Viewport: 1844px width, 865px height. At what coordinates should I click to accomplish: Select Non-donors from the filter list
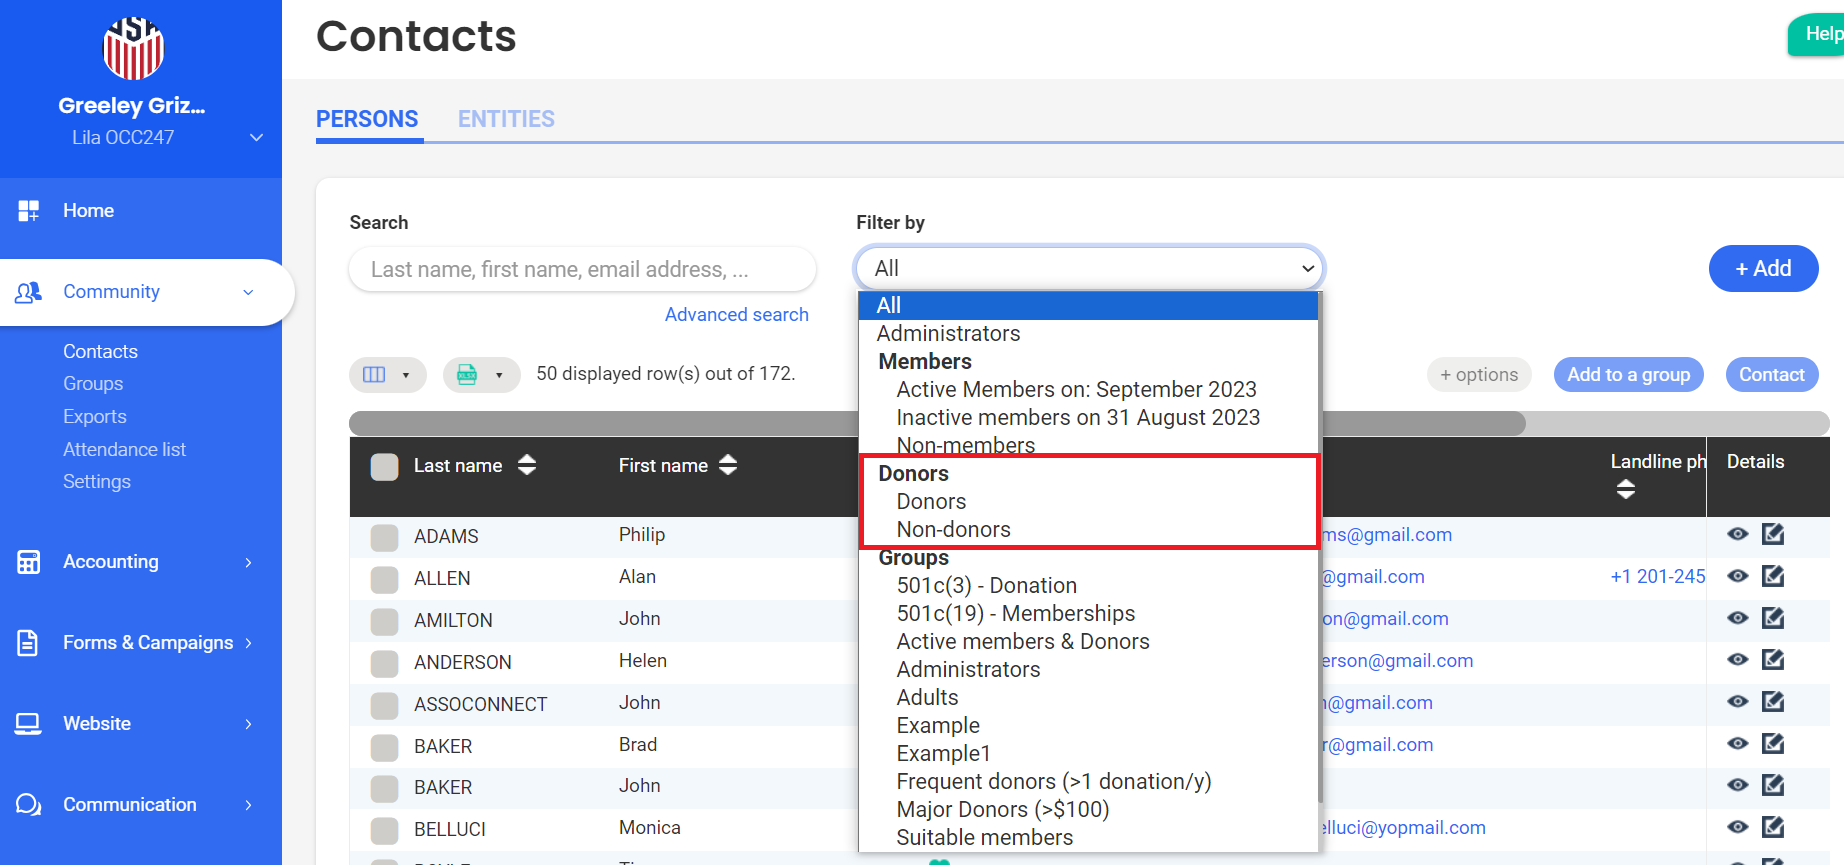[953, 530]
